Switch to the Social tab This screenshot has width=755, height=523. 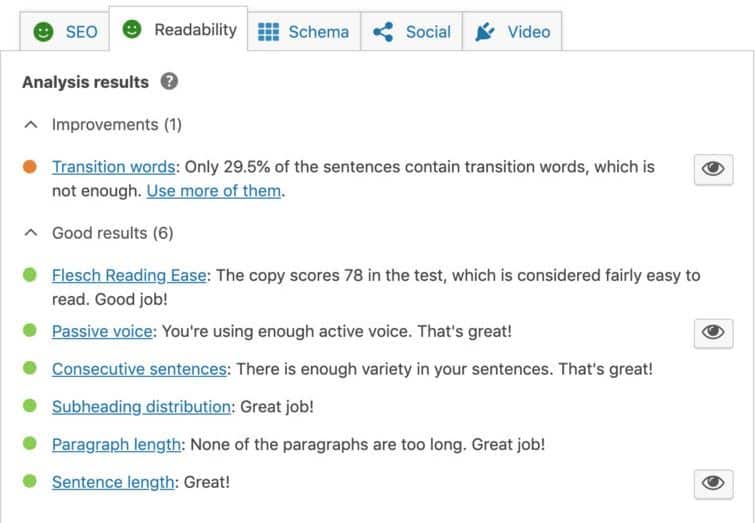pyautogui.click(x=412, y=32)
